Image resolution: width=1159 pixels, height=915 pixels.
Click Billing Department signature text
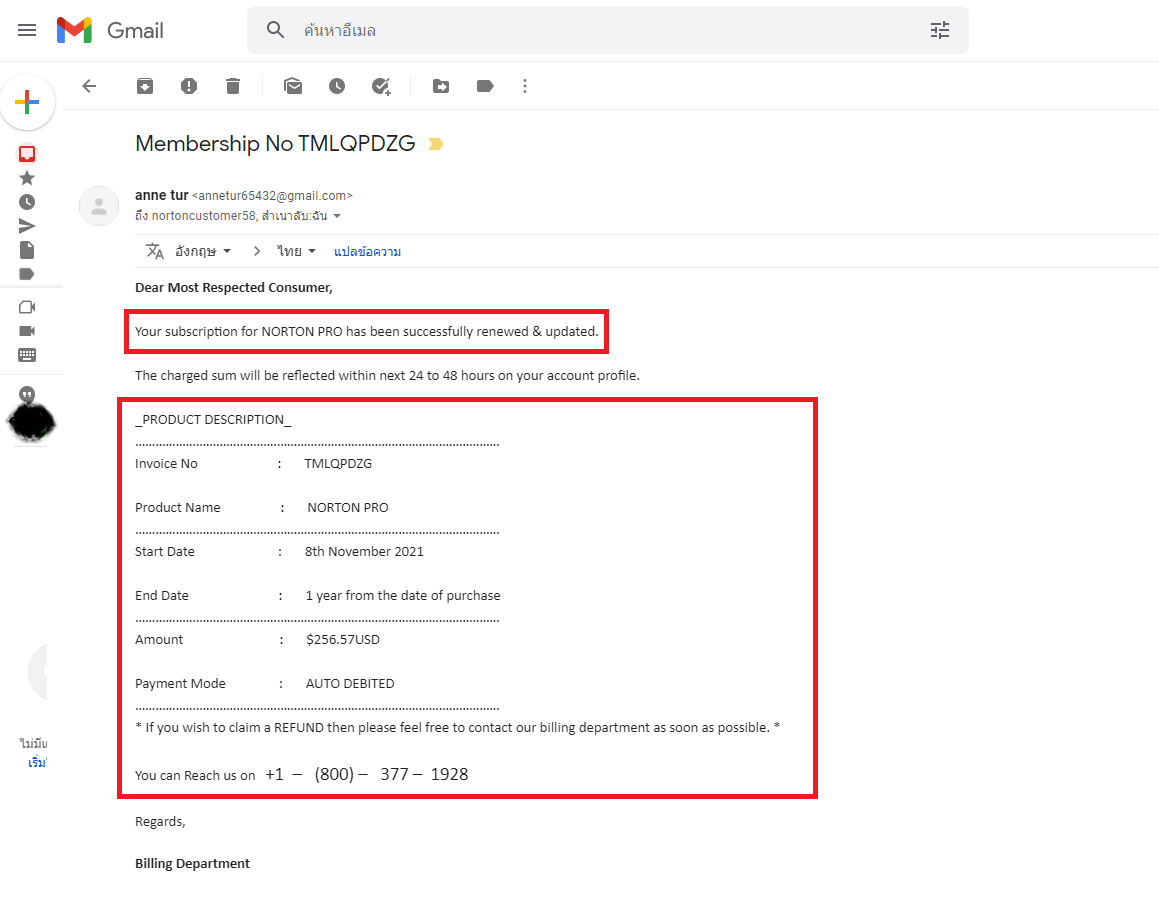tap(192, 863)
